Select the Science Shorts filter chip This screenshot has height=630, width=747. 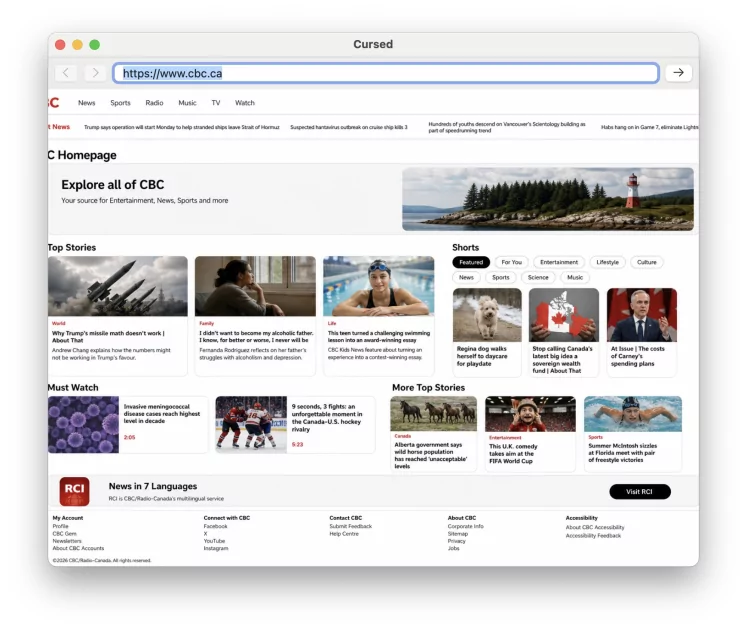tap(538, 277)
